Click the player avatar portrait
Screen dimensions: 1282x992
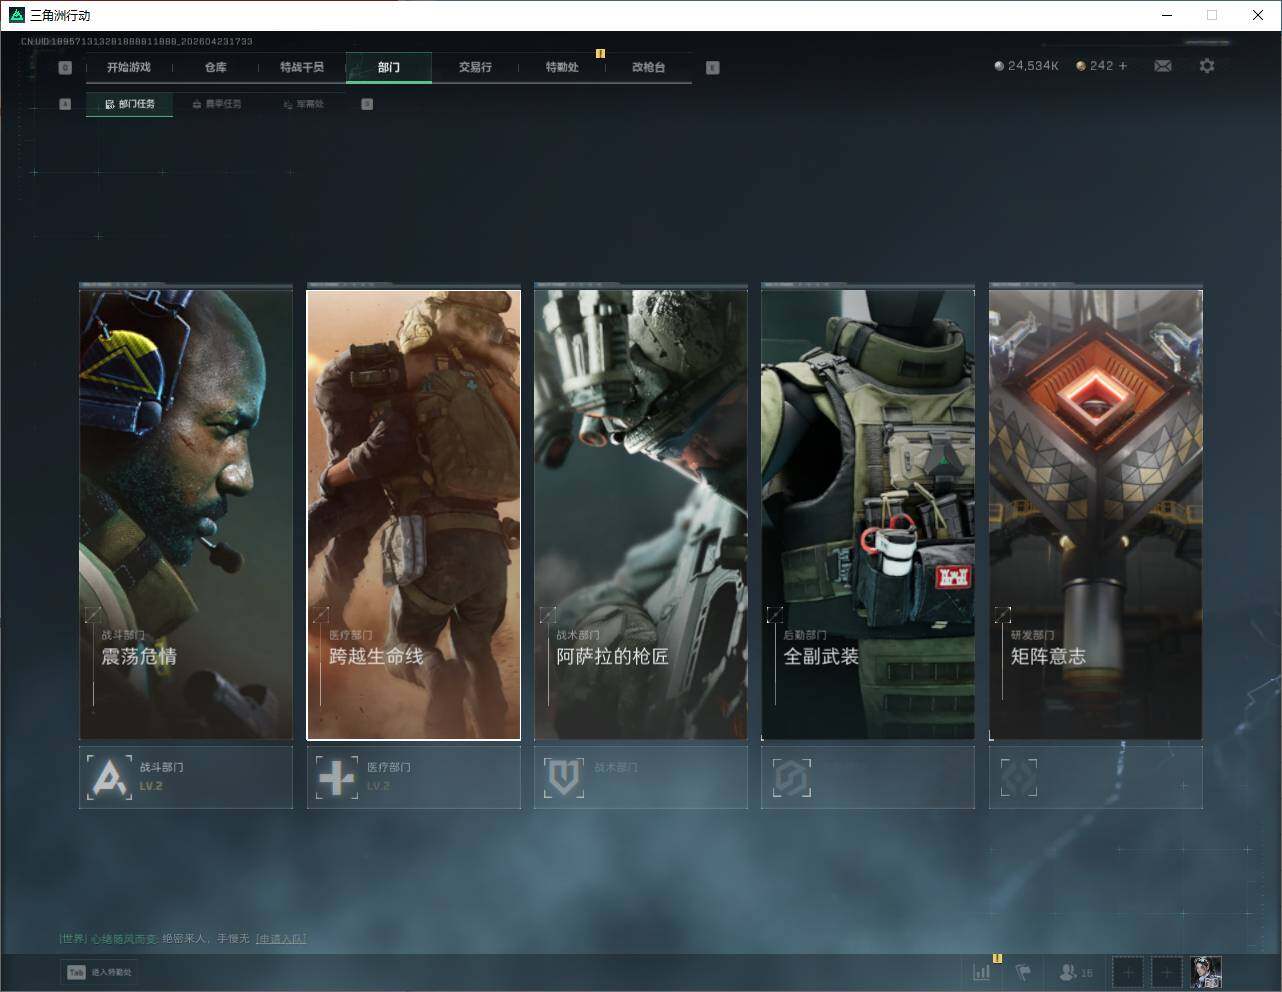click(1206, 972)
